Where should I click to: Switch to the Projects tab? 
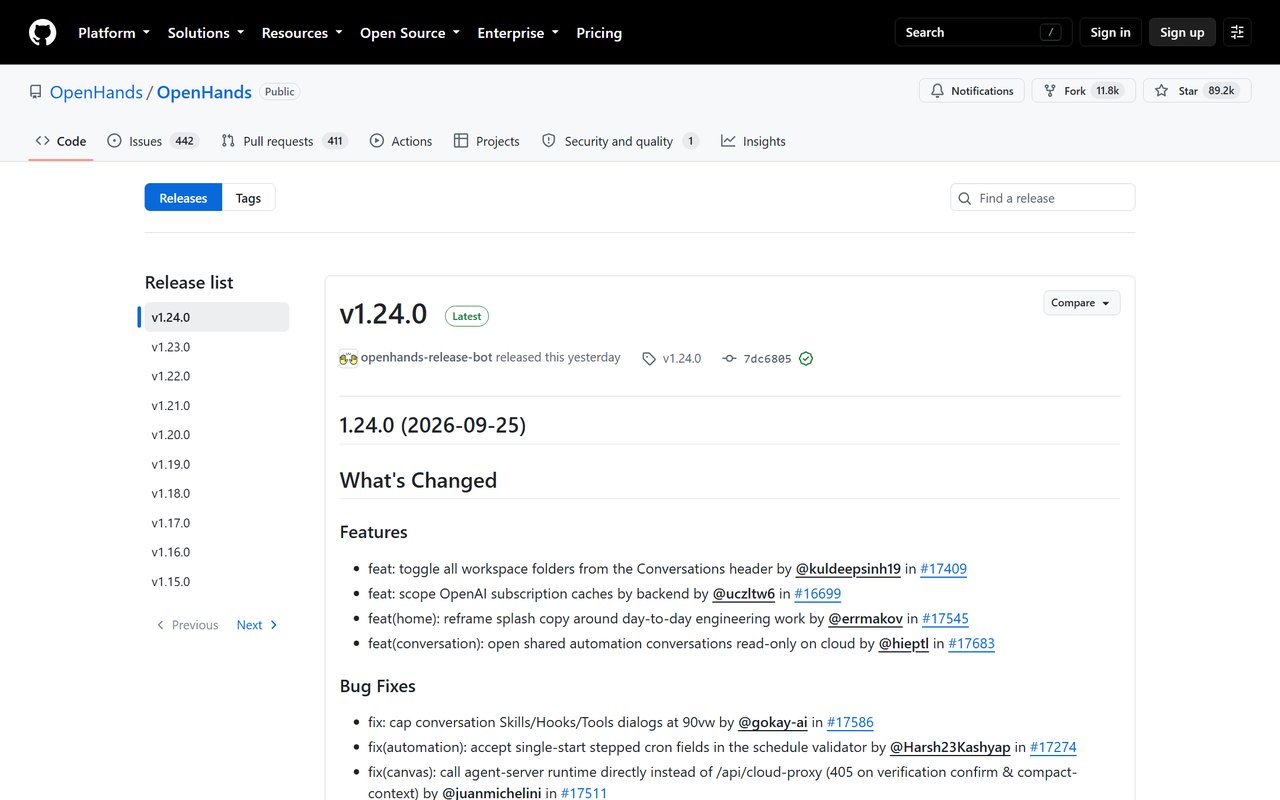(x=487, y=141)
